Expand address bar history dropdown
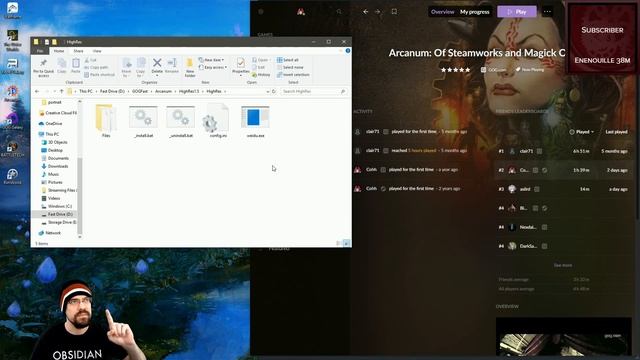 [x=267, y=91]
